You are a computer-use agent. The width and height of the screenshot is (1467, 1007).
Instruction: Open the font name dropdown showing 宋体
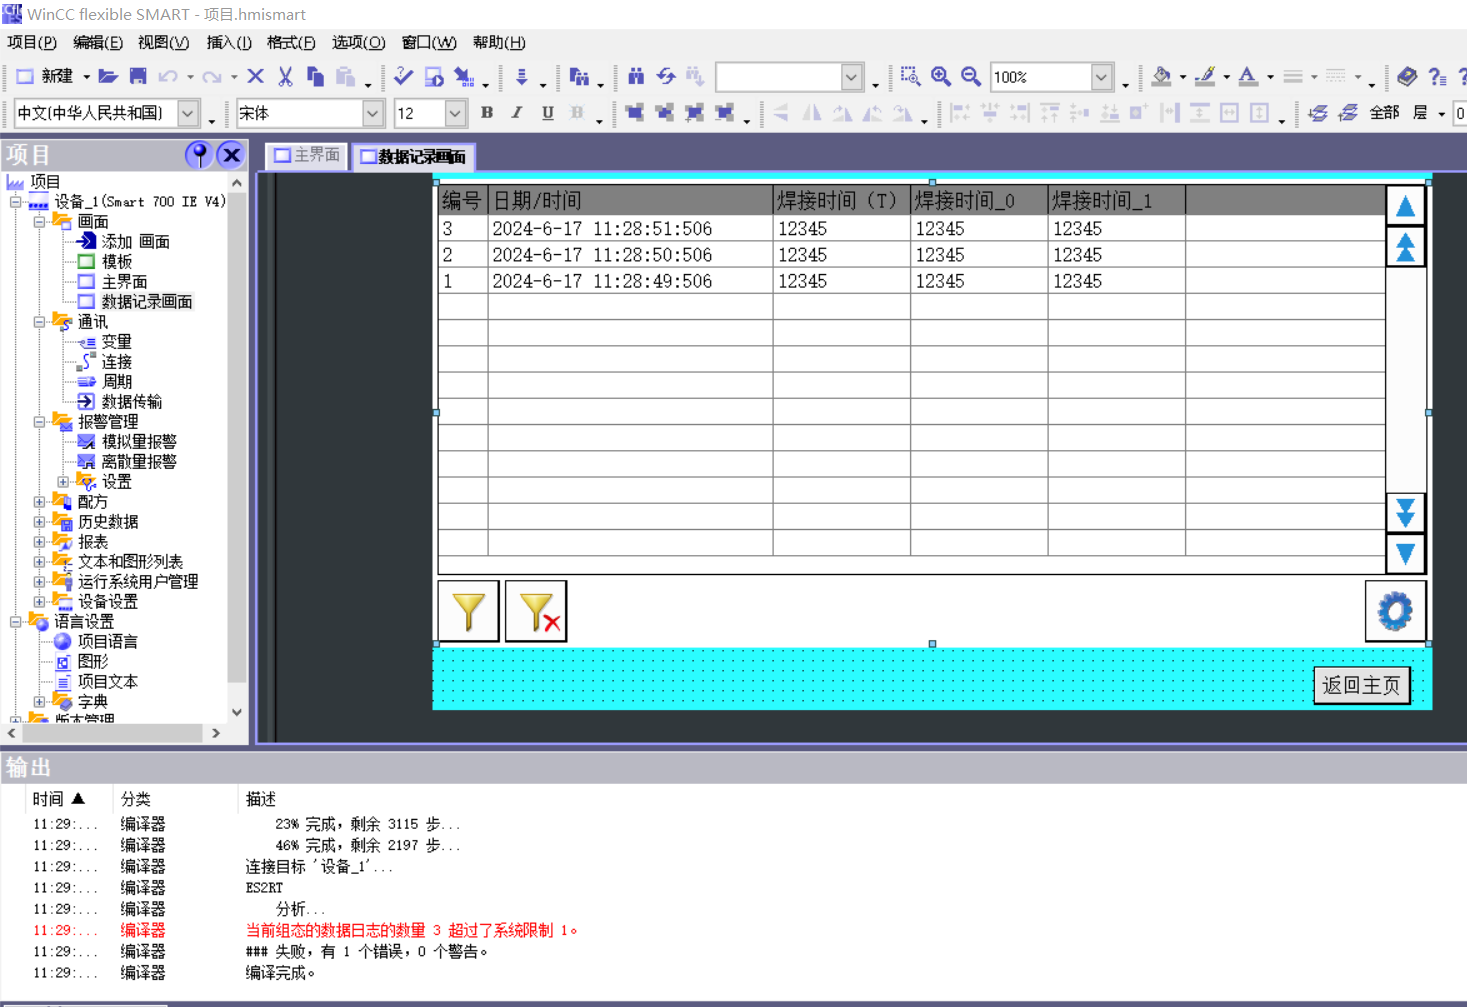pos(372,113)
